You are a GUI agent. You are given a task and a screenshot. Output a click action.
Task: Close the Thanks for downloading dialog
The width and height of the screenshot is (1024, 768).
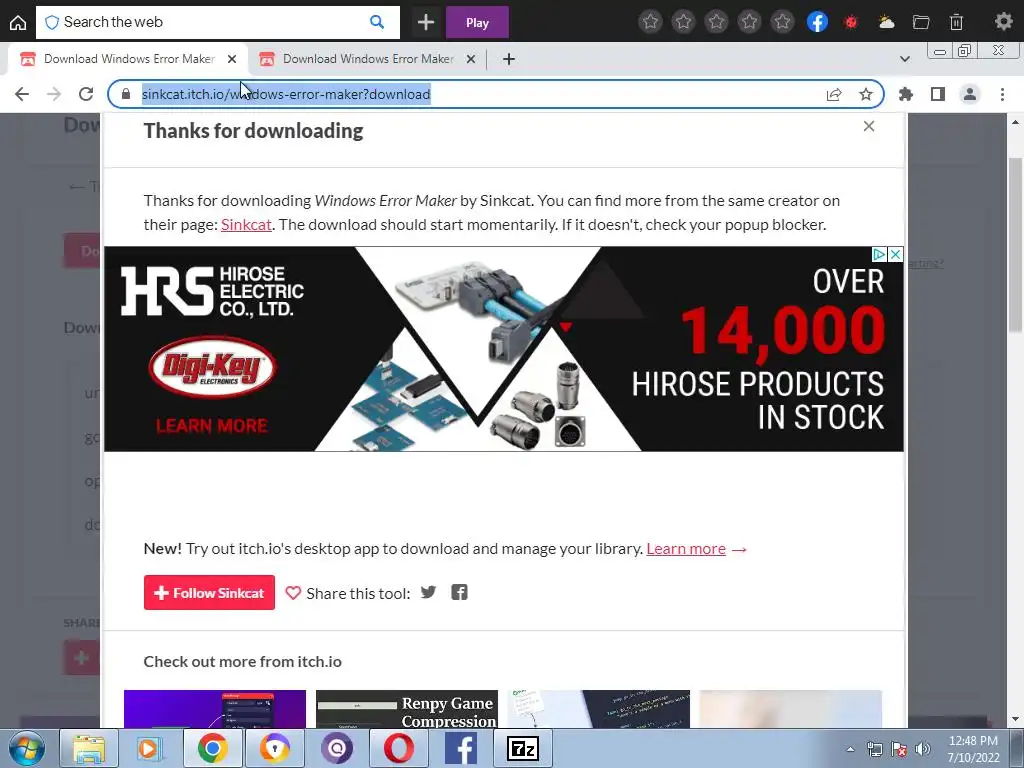pyautogui.click(x=869, y=126)
